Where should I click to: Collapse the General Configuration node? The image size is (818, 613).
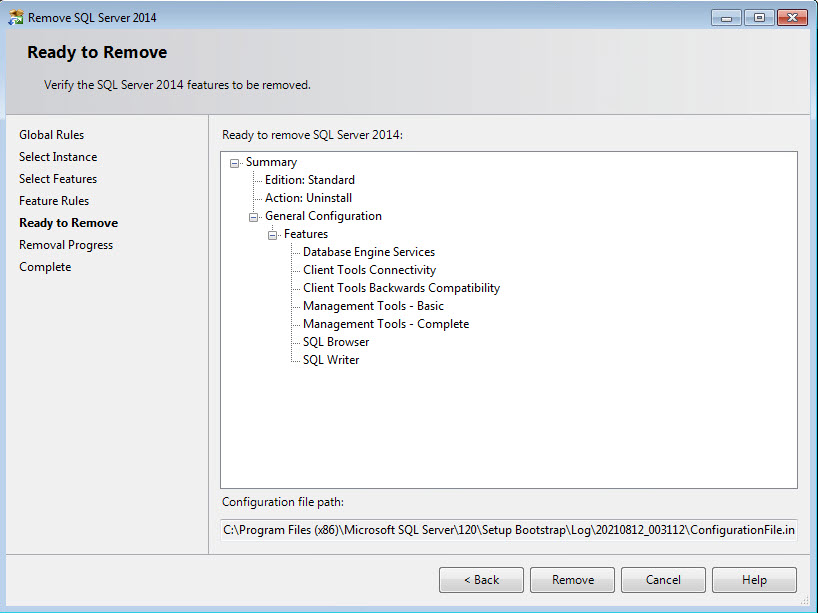(254, 217)
